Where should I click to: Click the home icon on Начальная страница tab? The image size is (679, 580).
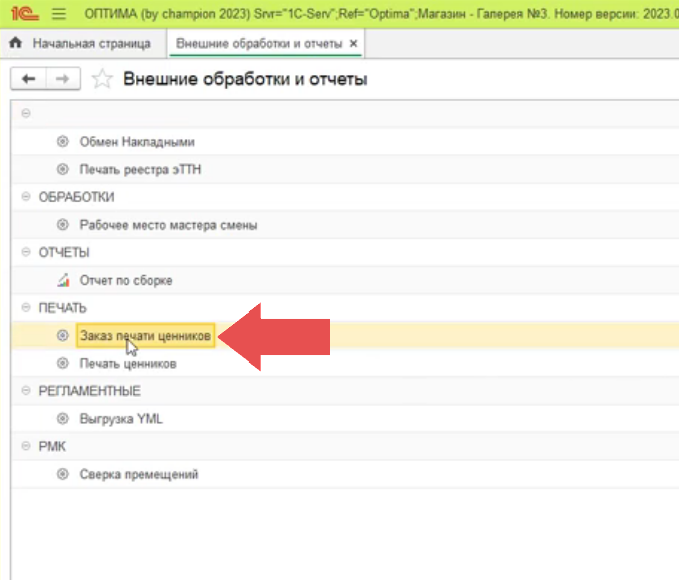(16, 45)
